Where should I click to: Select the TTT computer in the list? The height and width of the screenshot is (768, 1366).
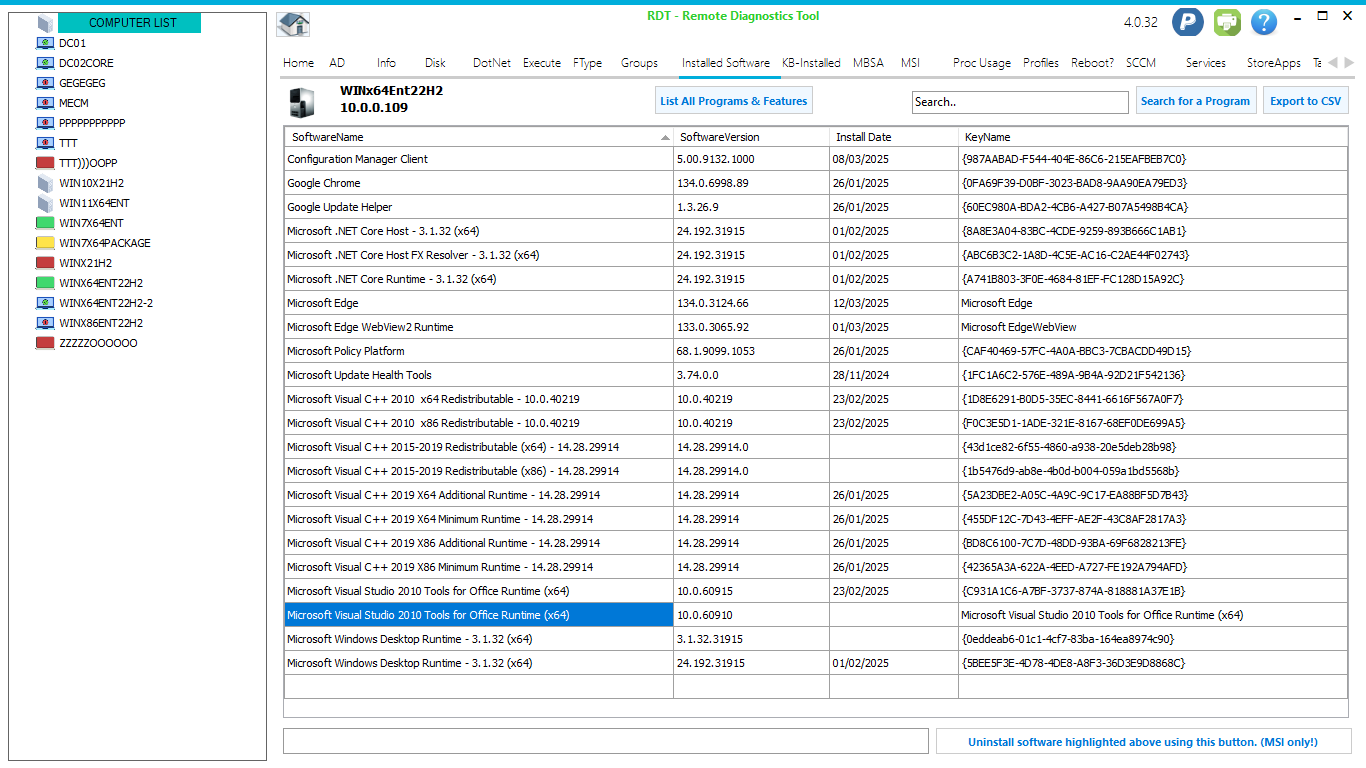click(68, 143)
